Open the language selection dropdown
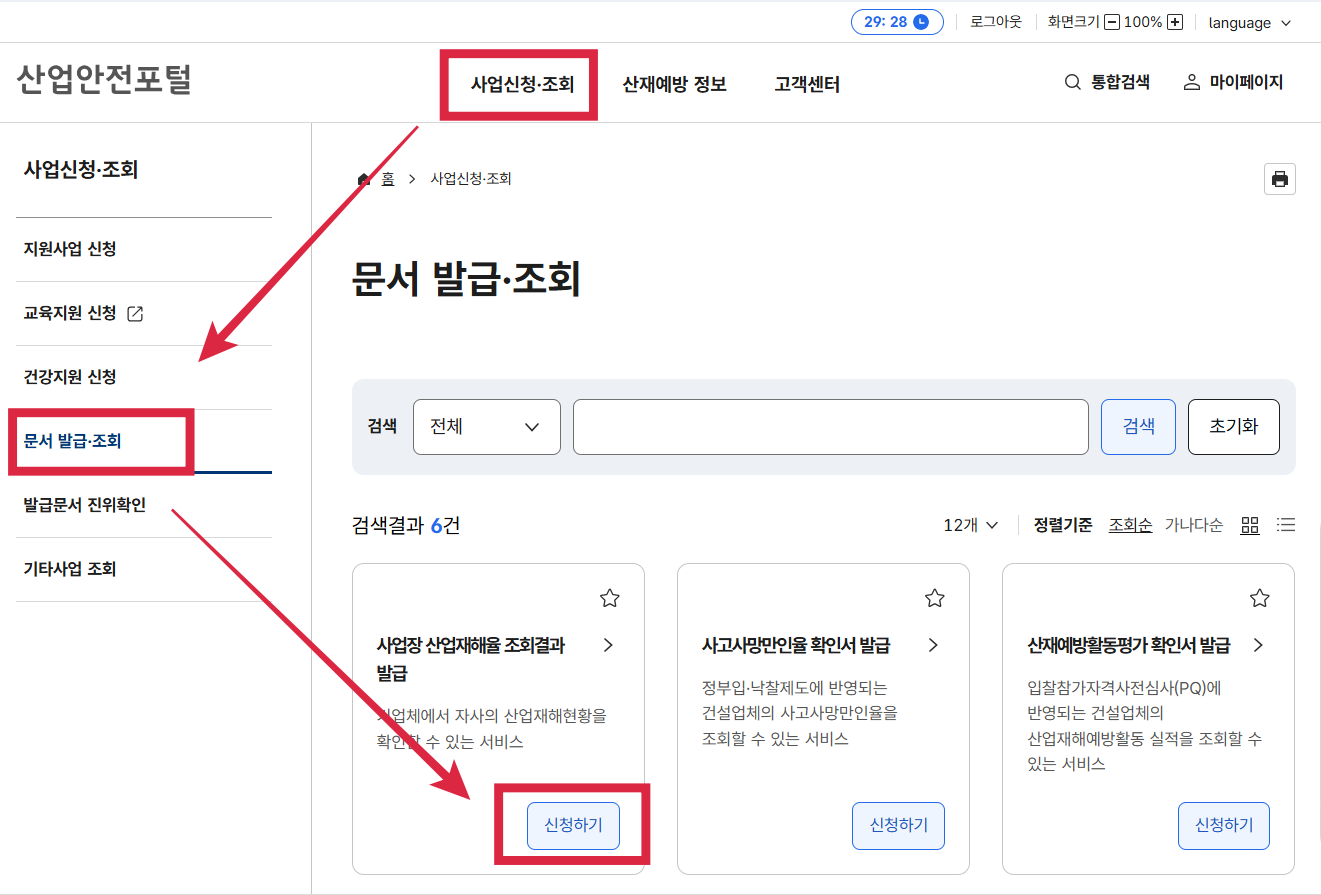 pyautogui.click(x=1249, y=22)
